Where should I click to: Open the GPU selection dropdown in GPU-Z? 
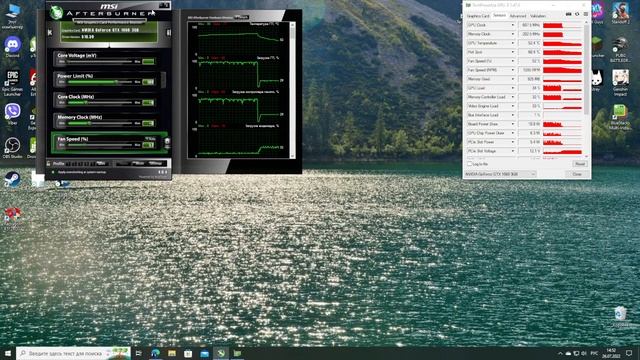point(500,174)
